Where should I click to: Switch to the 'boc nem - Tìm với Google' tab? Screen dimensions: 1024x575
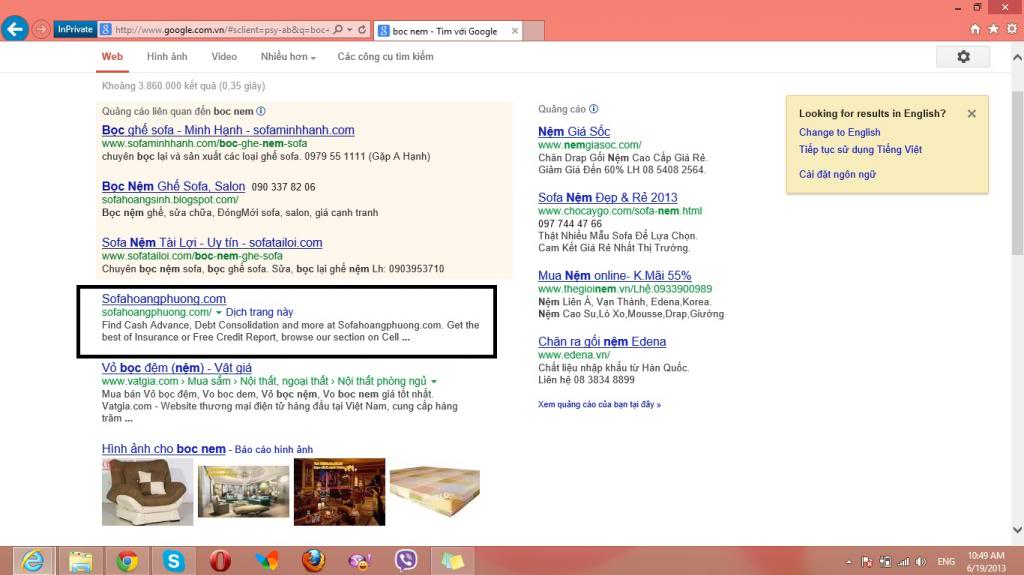point(445,31)
